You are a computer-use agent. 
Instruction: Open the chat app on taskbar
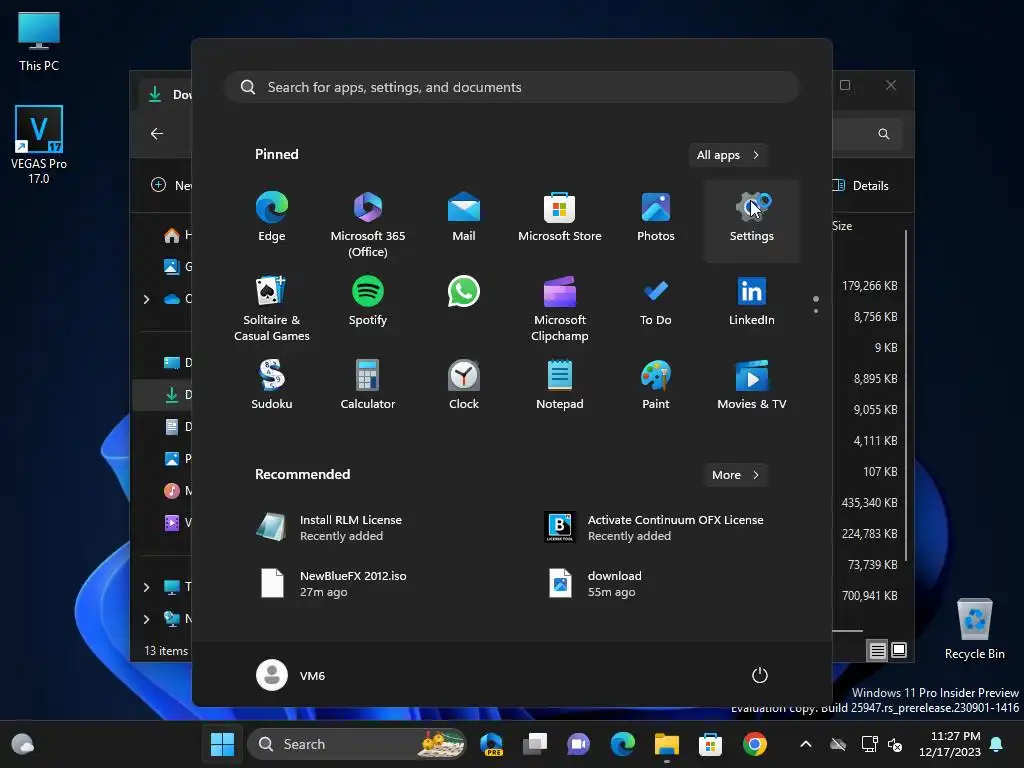579,744
